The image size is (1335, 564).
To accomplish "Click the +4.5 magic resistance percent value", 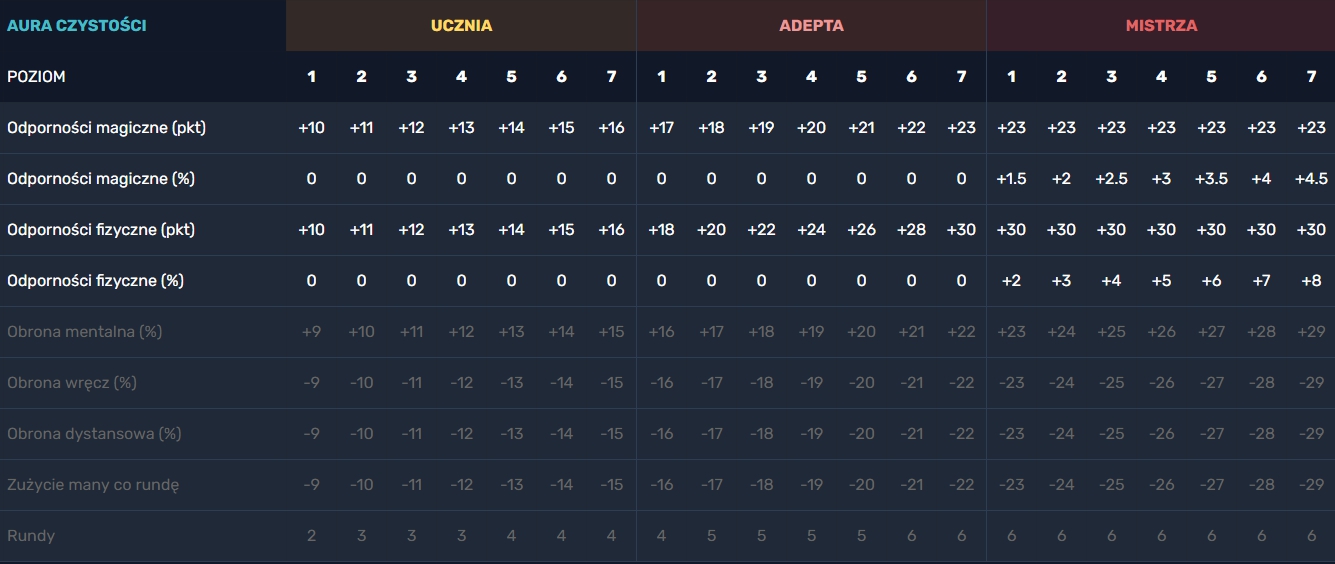I will click(x=1311, y=179).
